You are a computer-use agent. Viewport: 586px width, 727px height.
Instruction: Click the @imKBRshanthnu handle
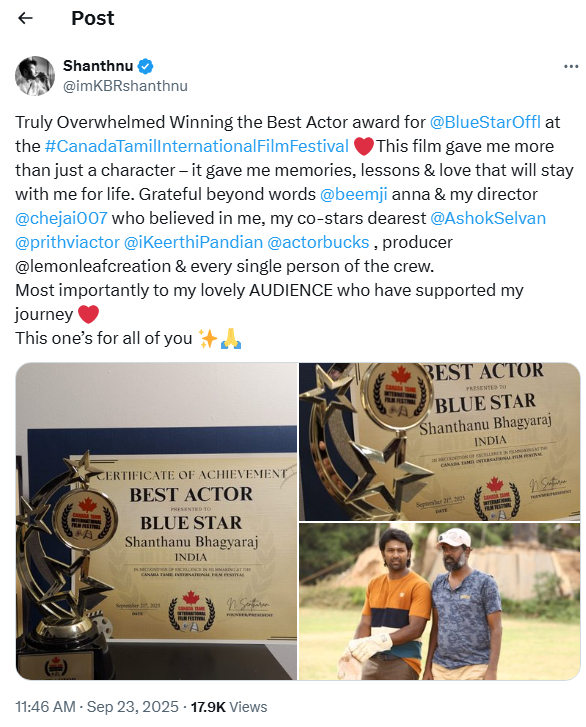[x=125, y=86]
